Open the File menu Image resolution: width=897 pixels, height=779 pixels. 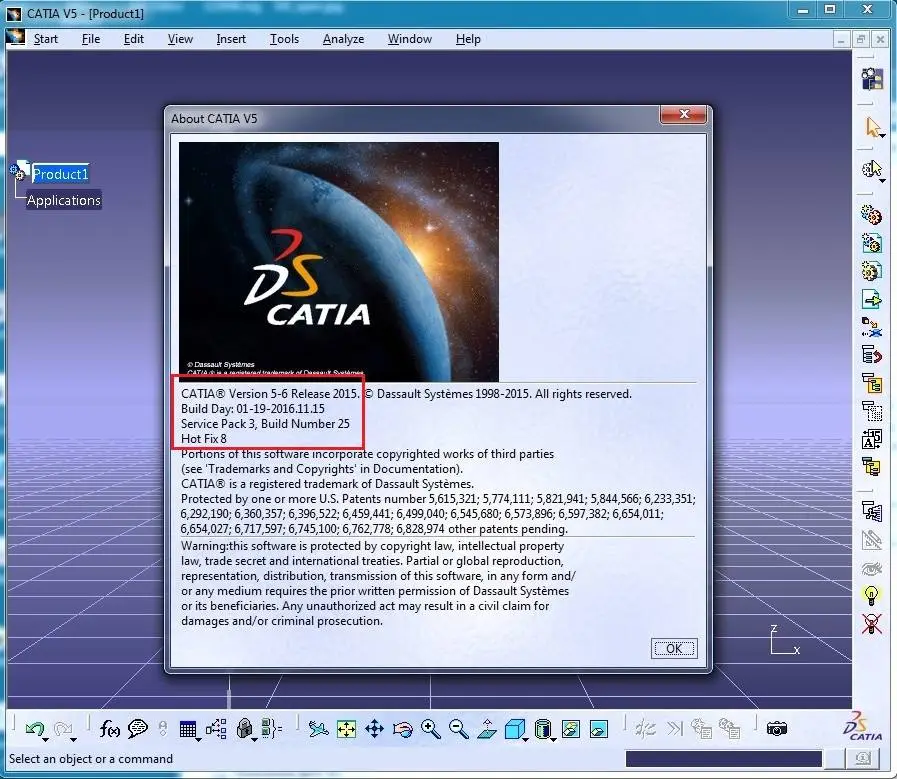point(90,39)
